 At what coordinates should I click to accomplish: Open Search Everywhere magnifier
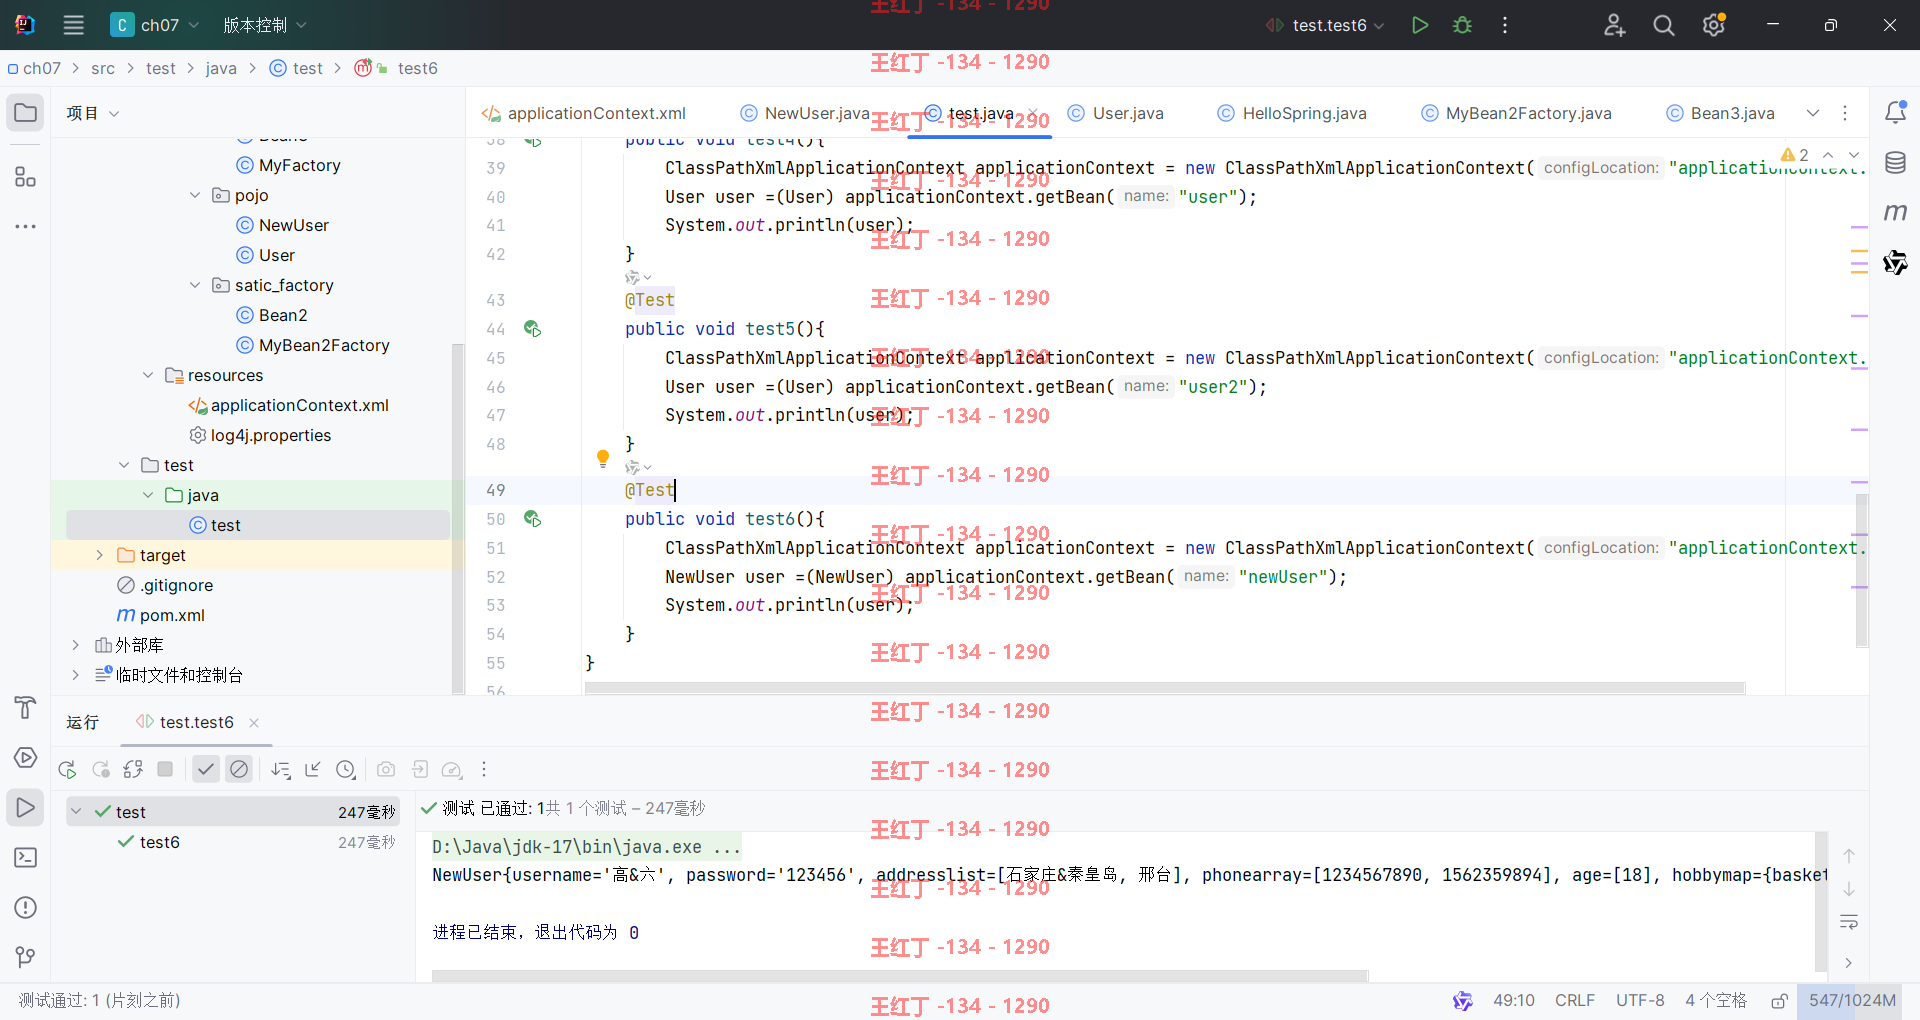click(x=1664, y=25)
